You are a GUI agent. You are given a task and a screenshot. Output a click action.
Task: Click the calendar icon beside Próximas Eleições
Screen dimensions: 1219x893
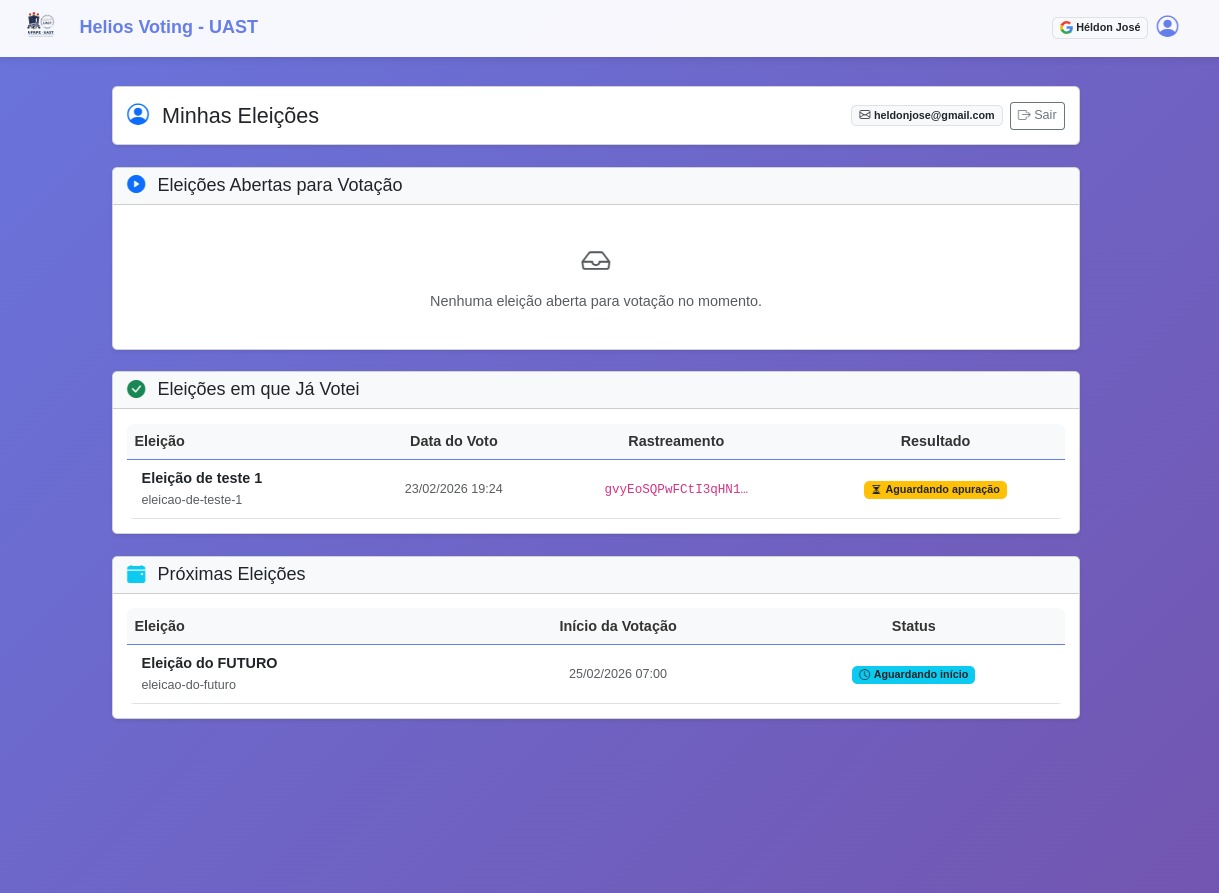point(136,574)
